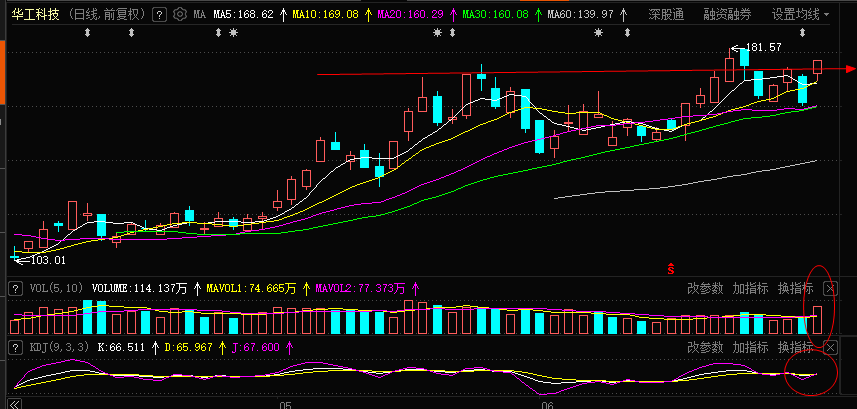The image size is (857, 409).
Task: Click the MAVOL2:77.373万 readout
Action: pyautogui.click(x=361, y=288)
